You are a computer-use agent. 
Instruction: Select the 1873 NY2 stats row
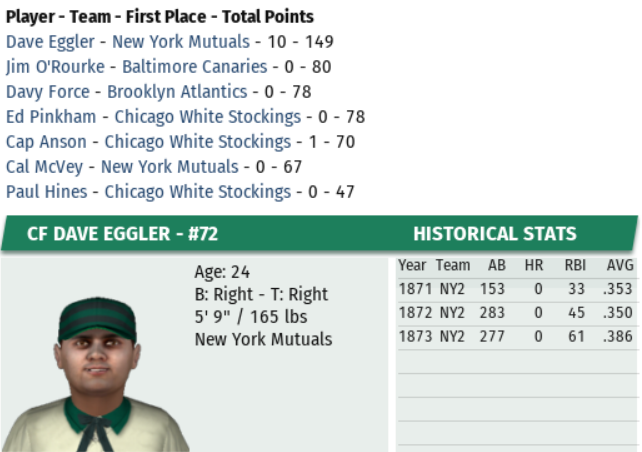515,337
